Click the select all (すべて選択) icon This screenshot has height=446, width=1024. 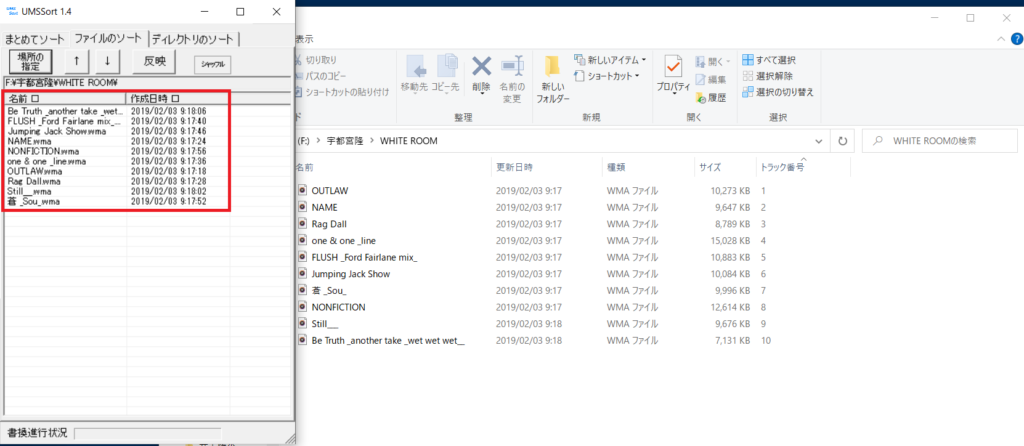[748, 60]
